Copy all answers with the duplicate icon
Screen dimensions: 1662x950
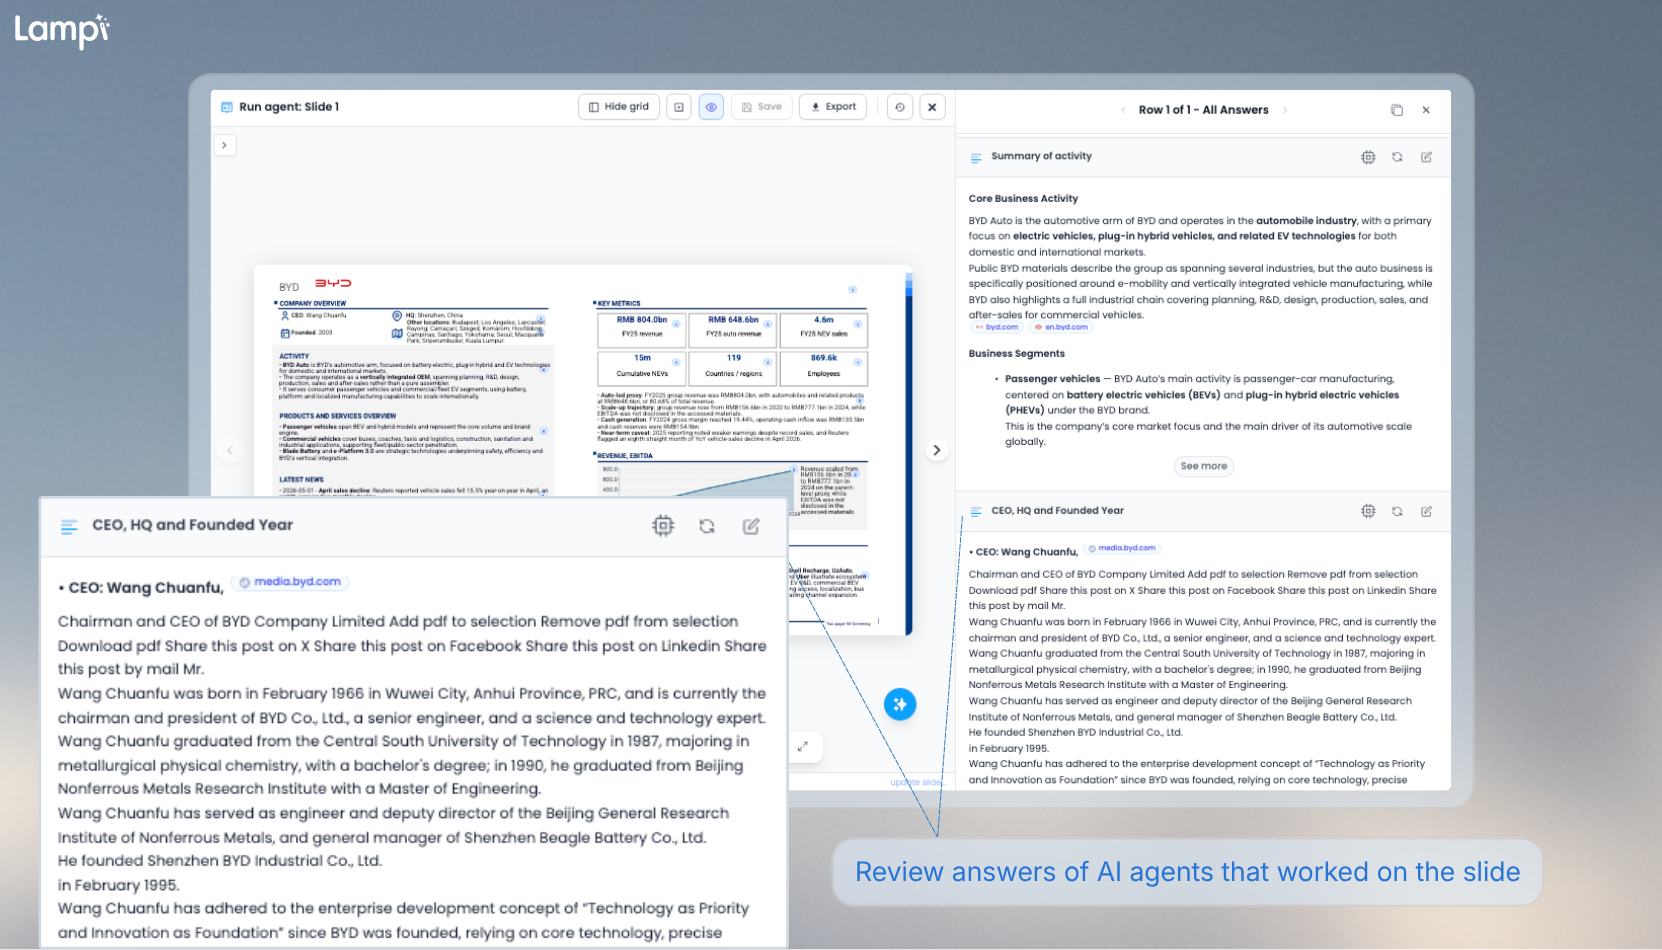click(x=1397, y=110)
